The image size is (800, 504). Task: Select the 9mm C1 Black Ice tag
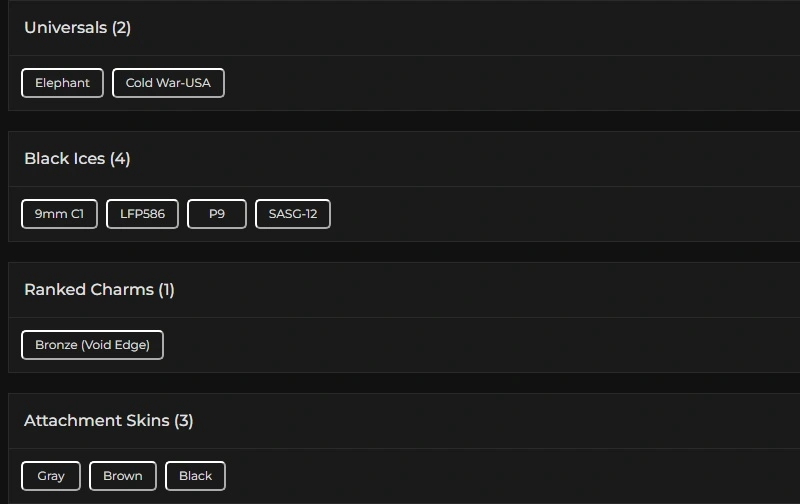(59, 214)
